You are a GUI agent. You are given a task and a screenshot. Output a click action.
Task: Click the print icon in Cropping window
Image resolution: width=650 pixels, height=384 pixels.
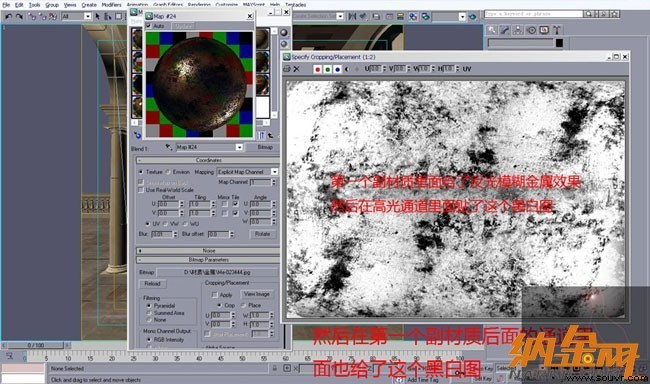[x=287, y=69]
